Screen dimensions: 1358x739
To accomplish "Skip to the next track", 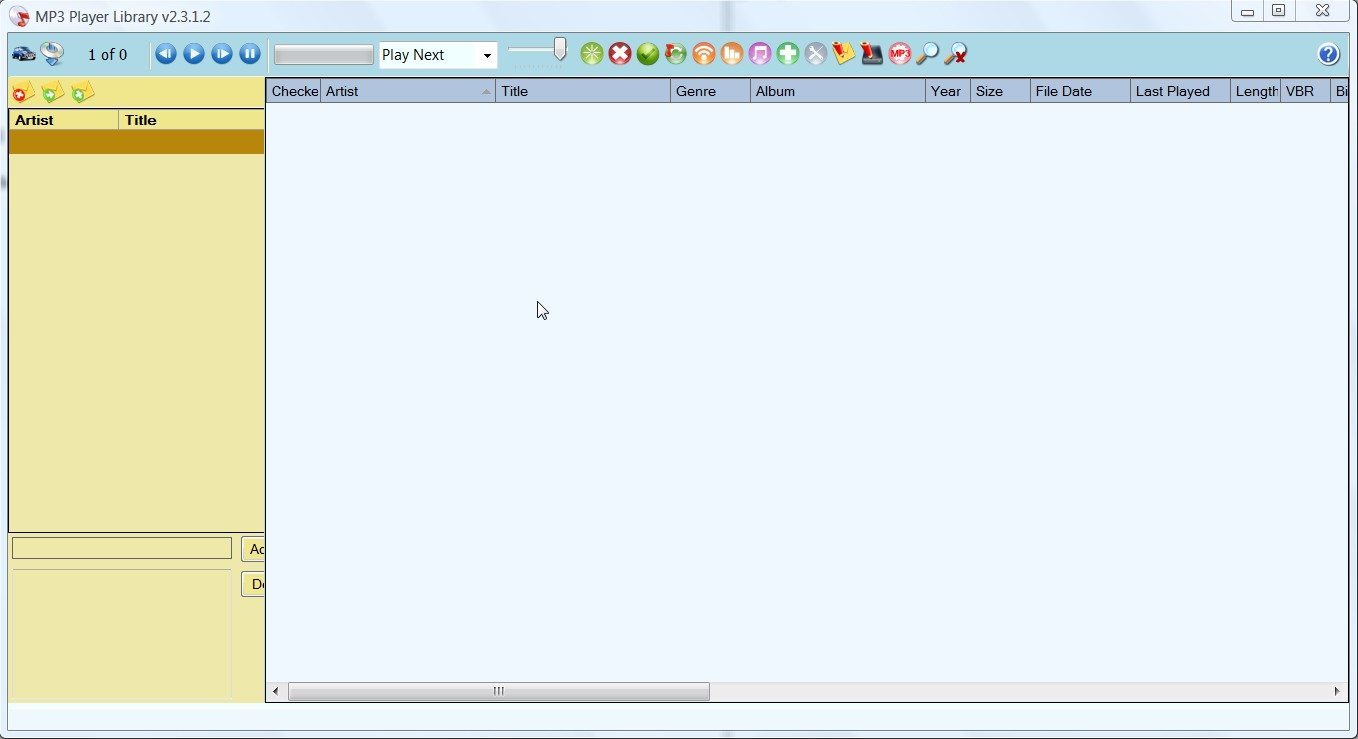I will pyautogui.click(x=221, y=54).
